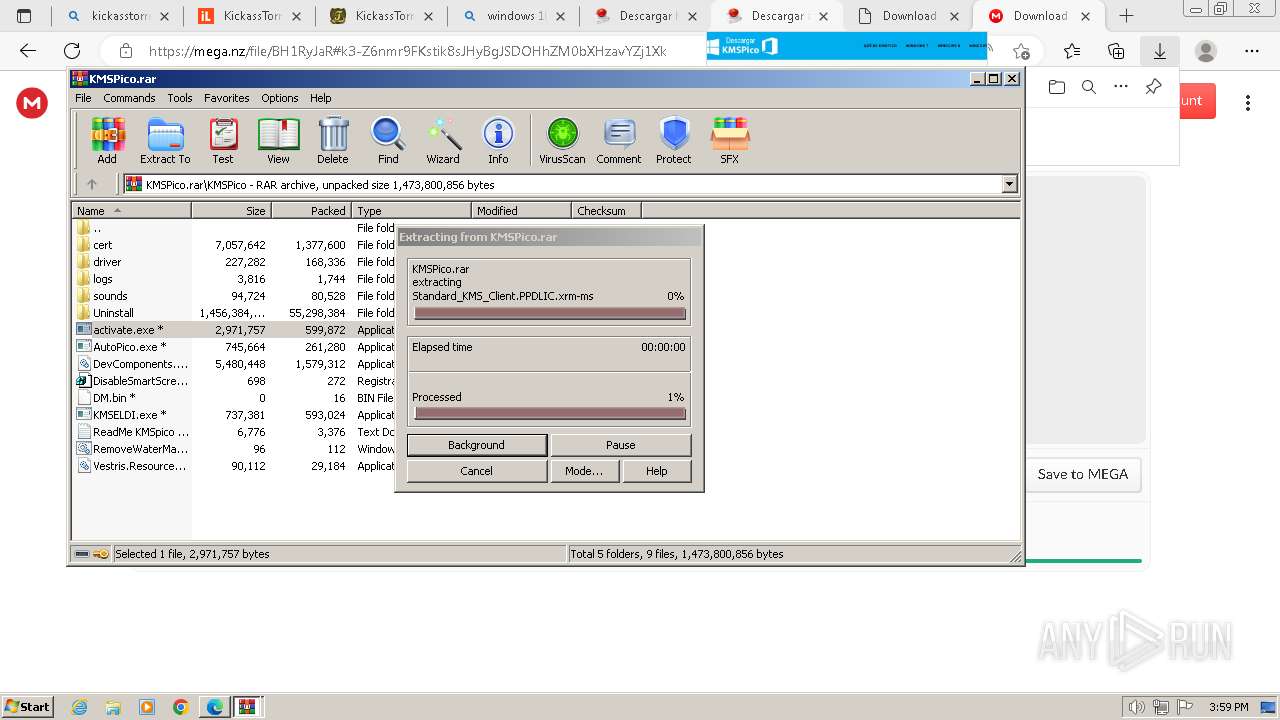Sort file list by Name column
The height and width of the screenshot is (720, 1280).
pos(131,210)
